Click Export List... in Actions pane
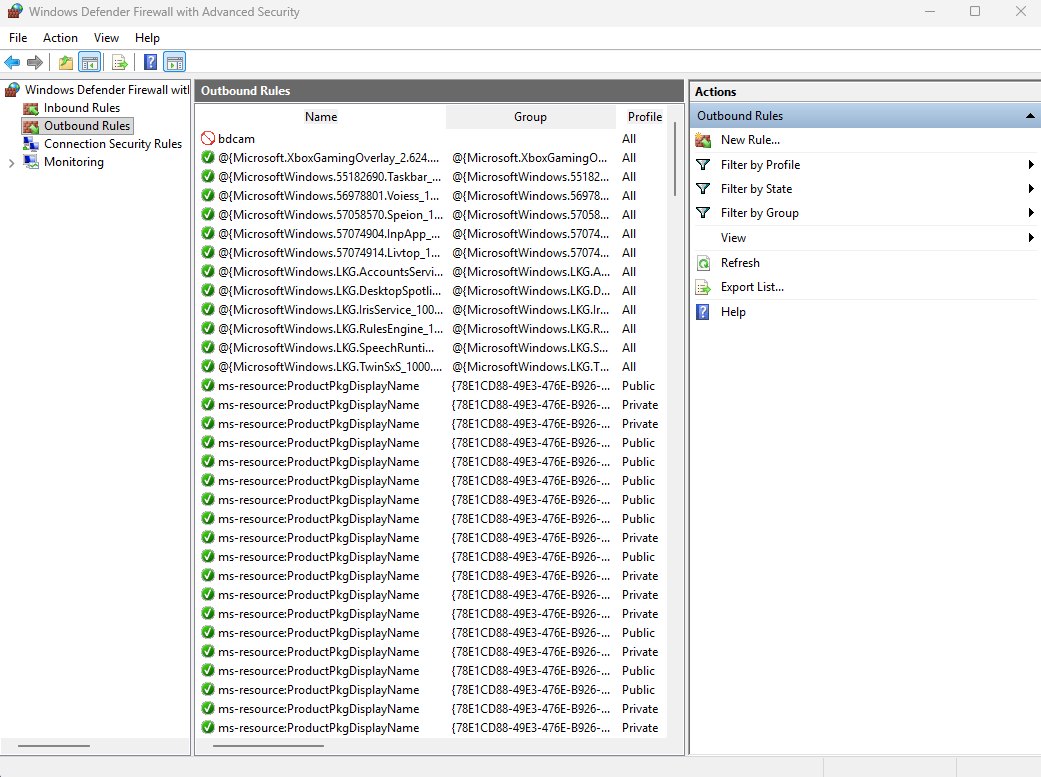The image size is (1041, 777). pos(752,288)
